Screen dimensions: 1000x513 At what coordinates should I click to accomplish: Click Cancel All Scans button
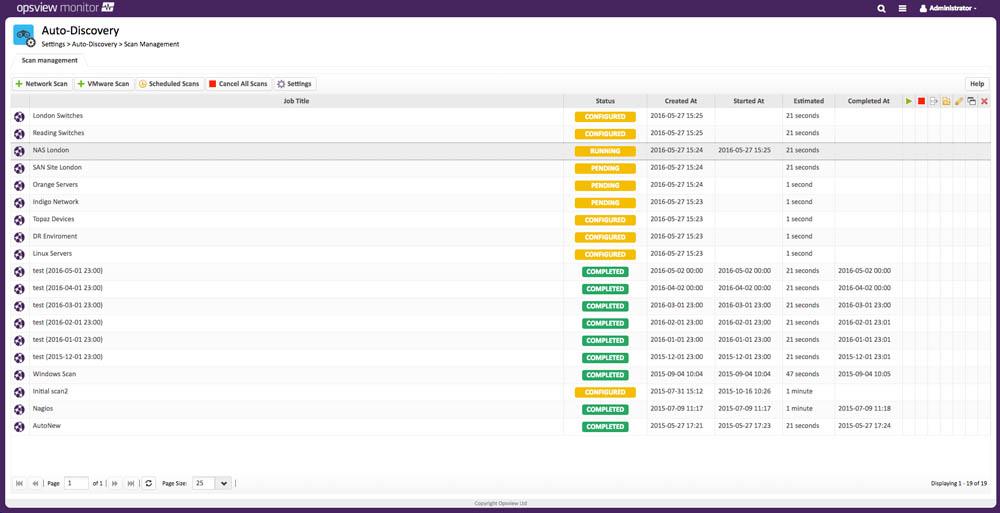coord(239,84)
